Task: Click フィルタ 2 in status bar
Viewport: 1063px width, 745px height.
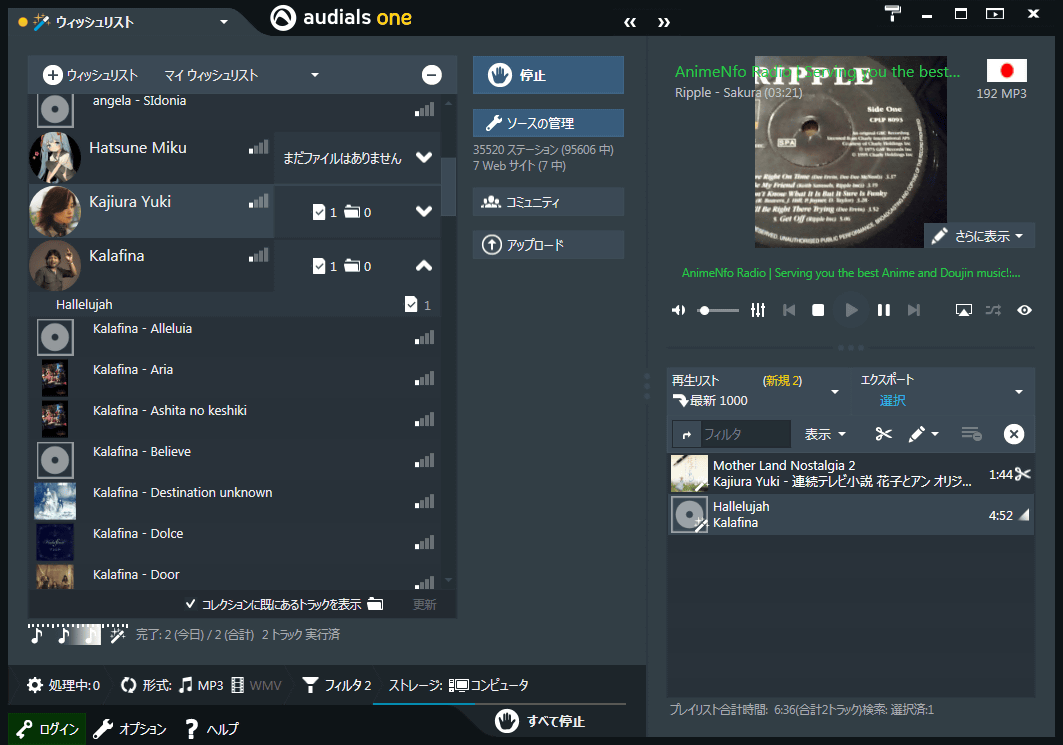Action: [337, 685]
